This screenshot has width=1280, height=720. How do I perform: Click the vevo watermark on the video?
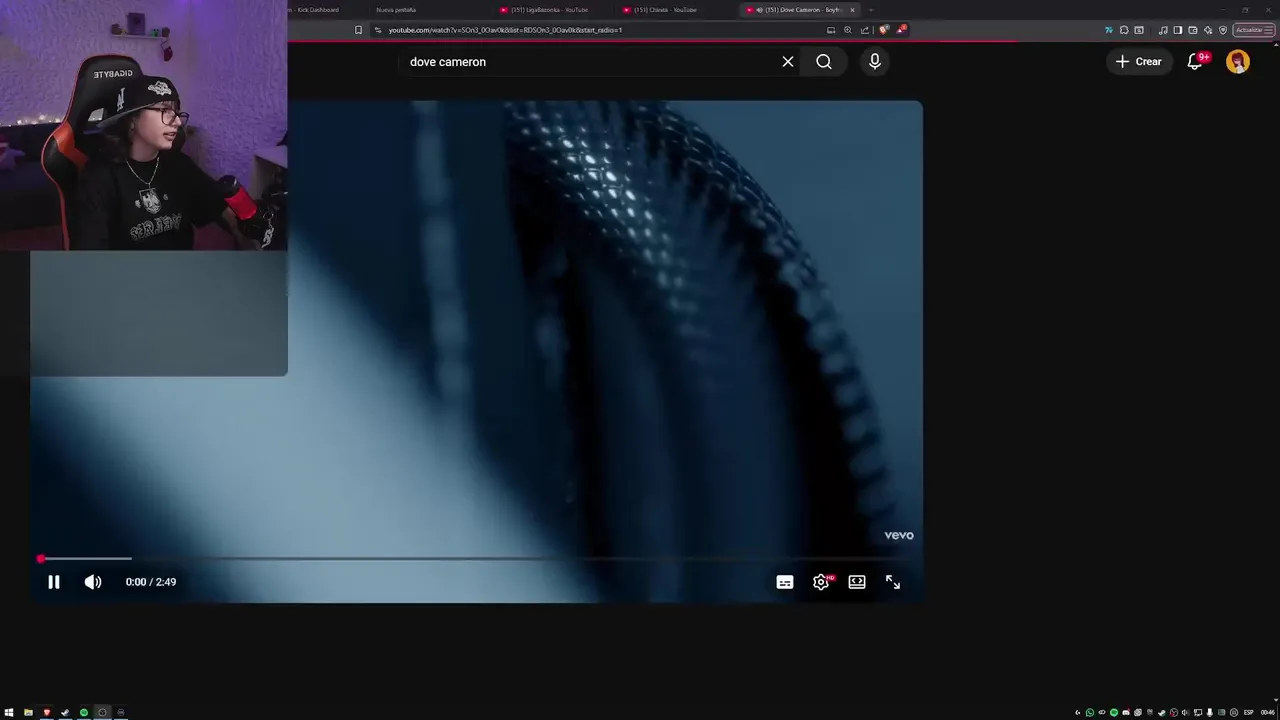[899, 535]
